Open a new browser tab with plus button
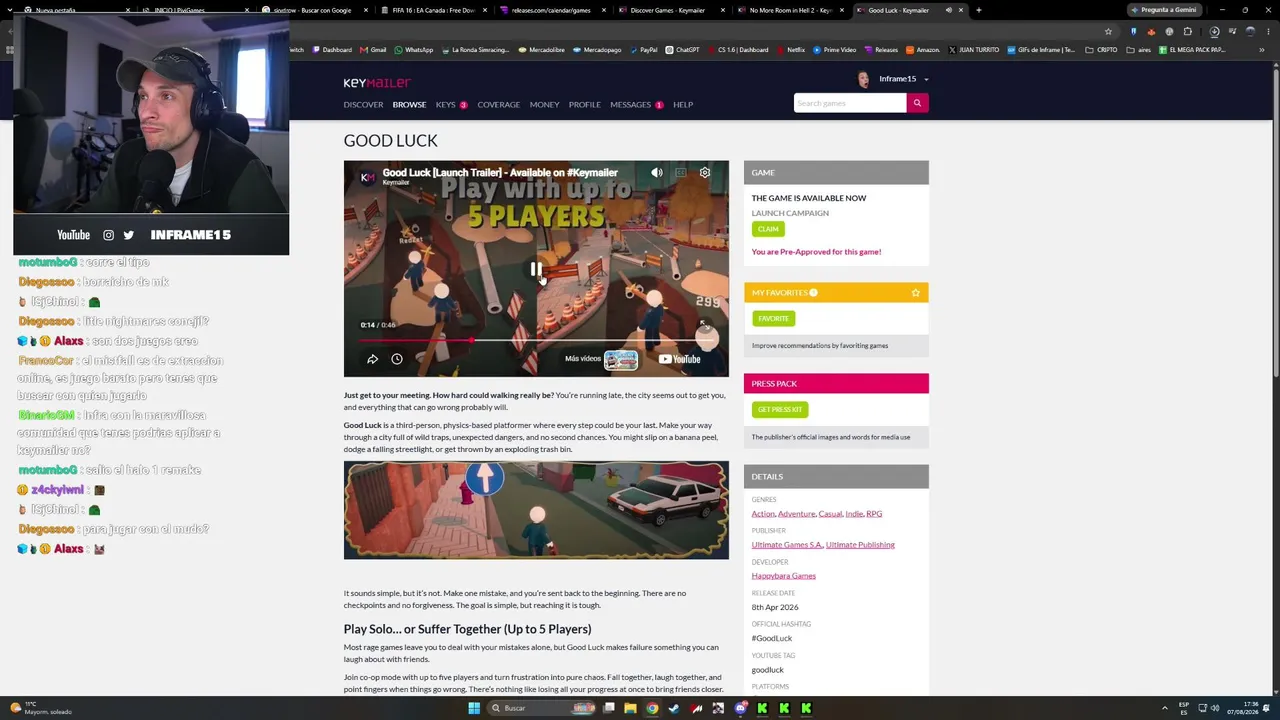1280x720 pixels. 978,10
